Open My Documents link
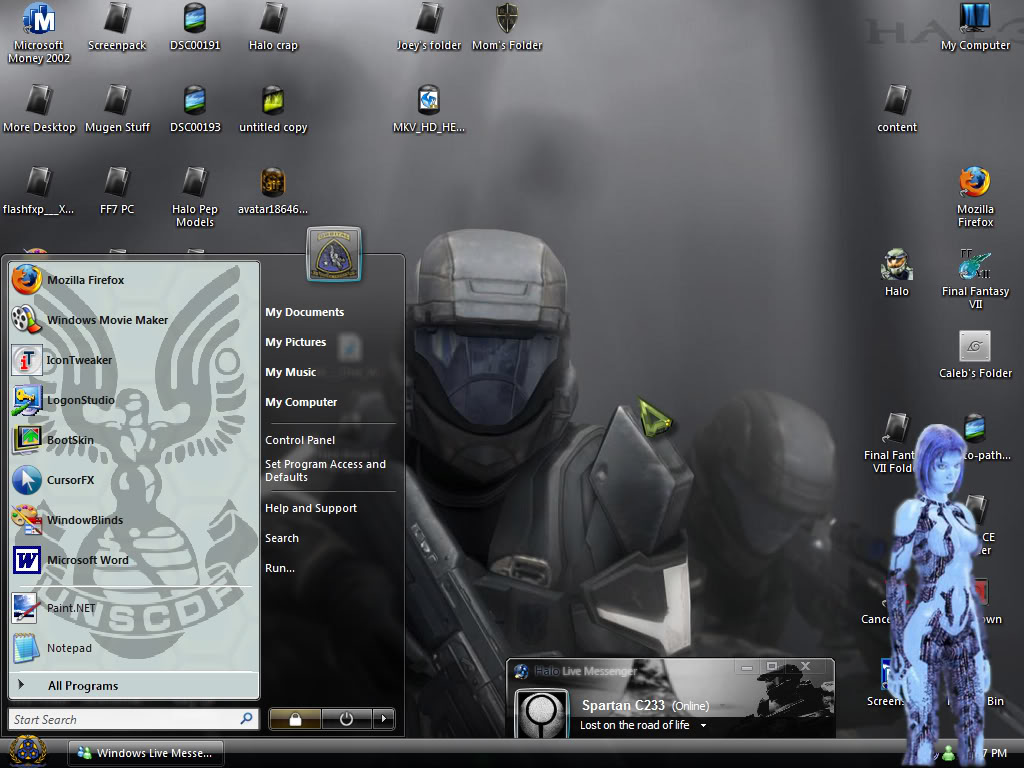Image resolution: width=1024 pixels, height=768 pixels. tap(304, 312)
